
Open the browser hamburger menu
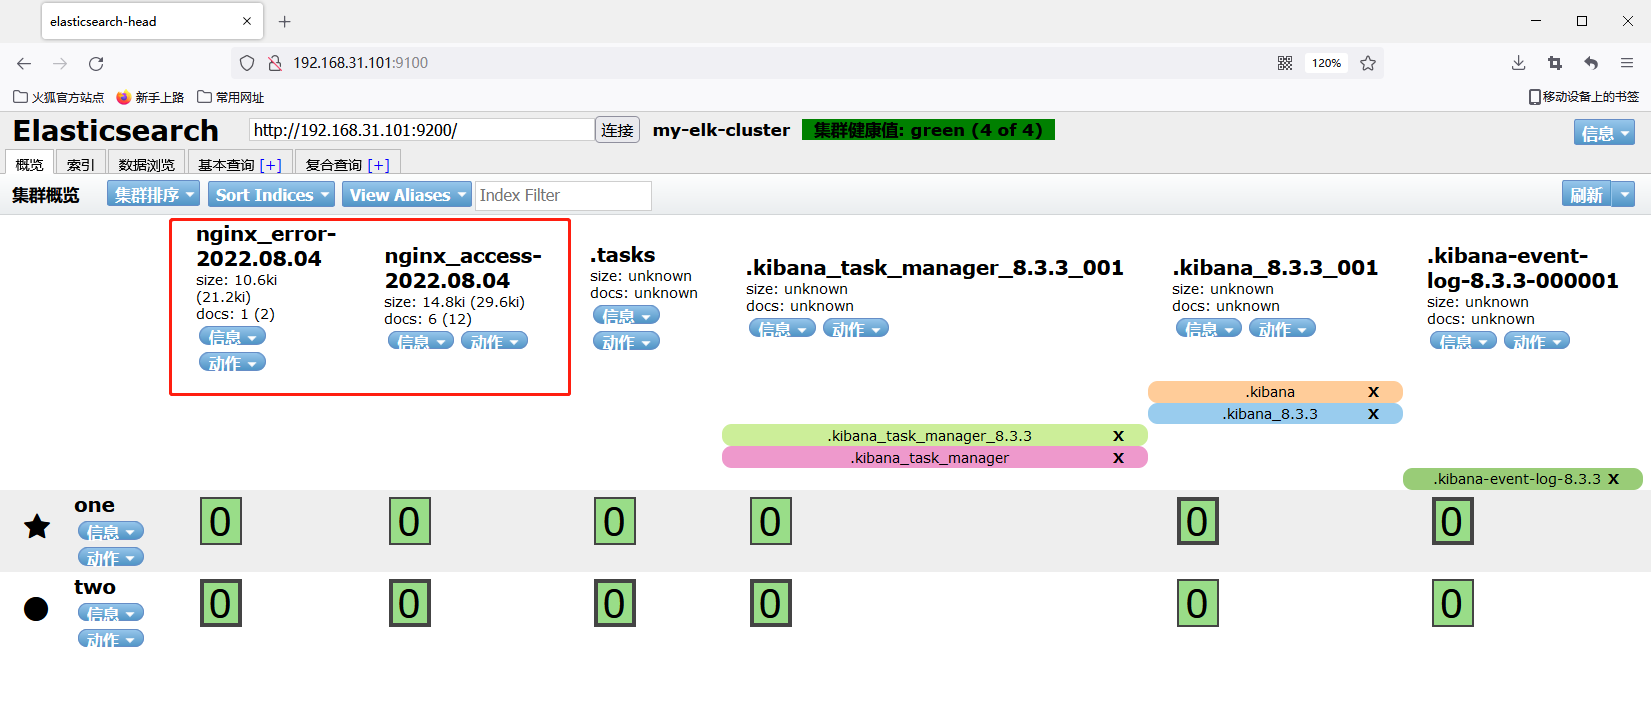pyautogui.click(x=1627, y=63)
